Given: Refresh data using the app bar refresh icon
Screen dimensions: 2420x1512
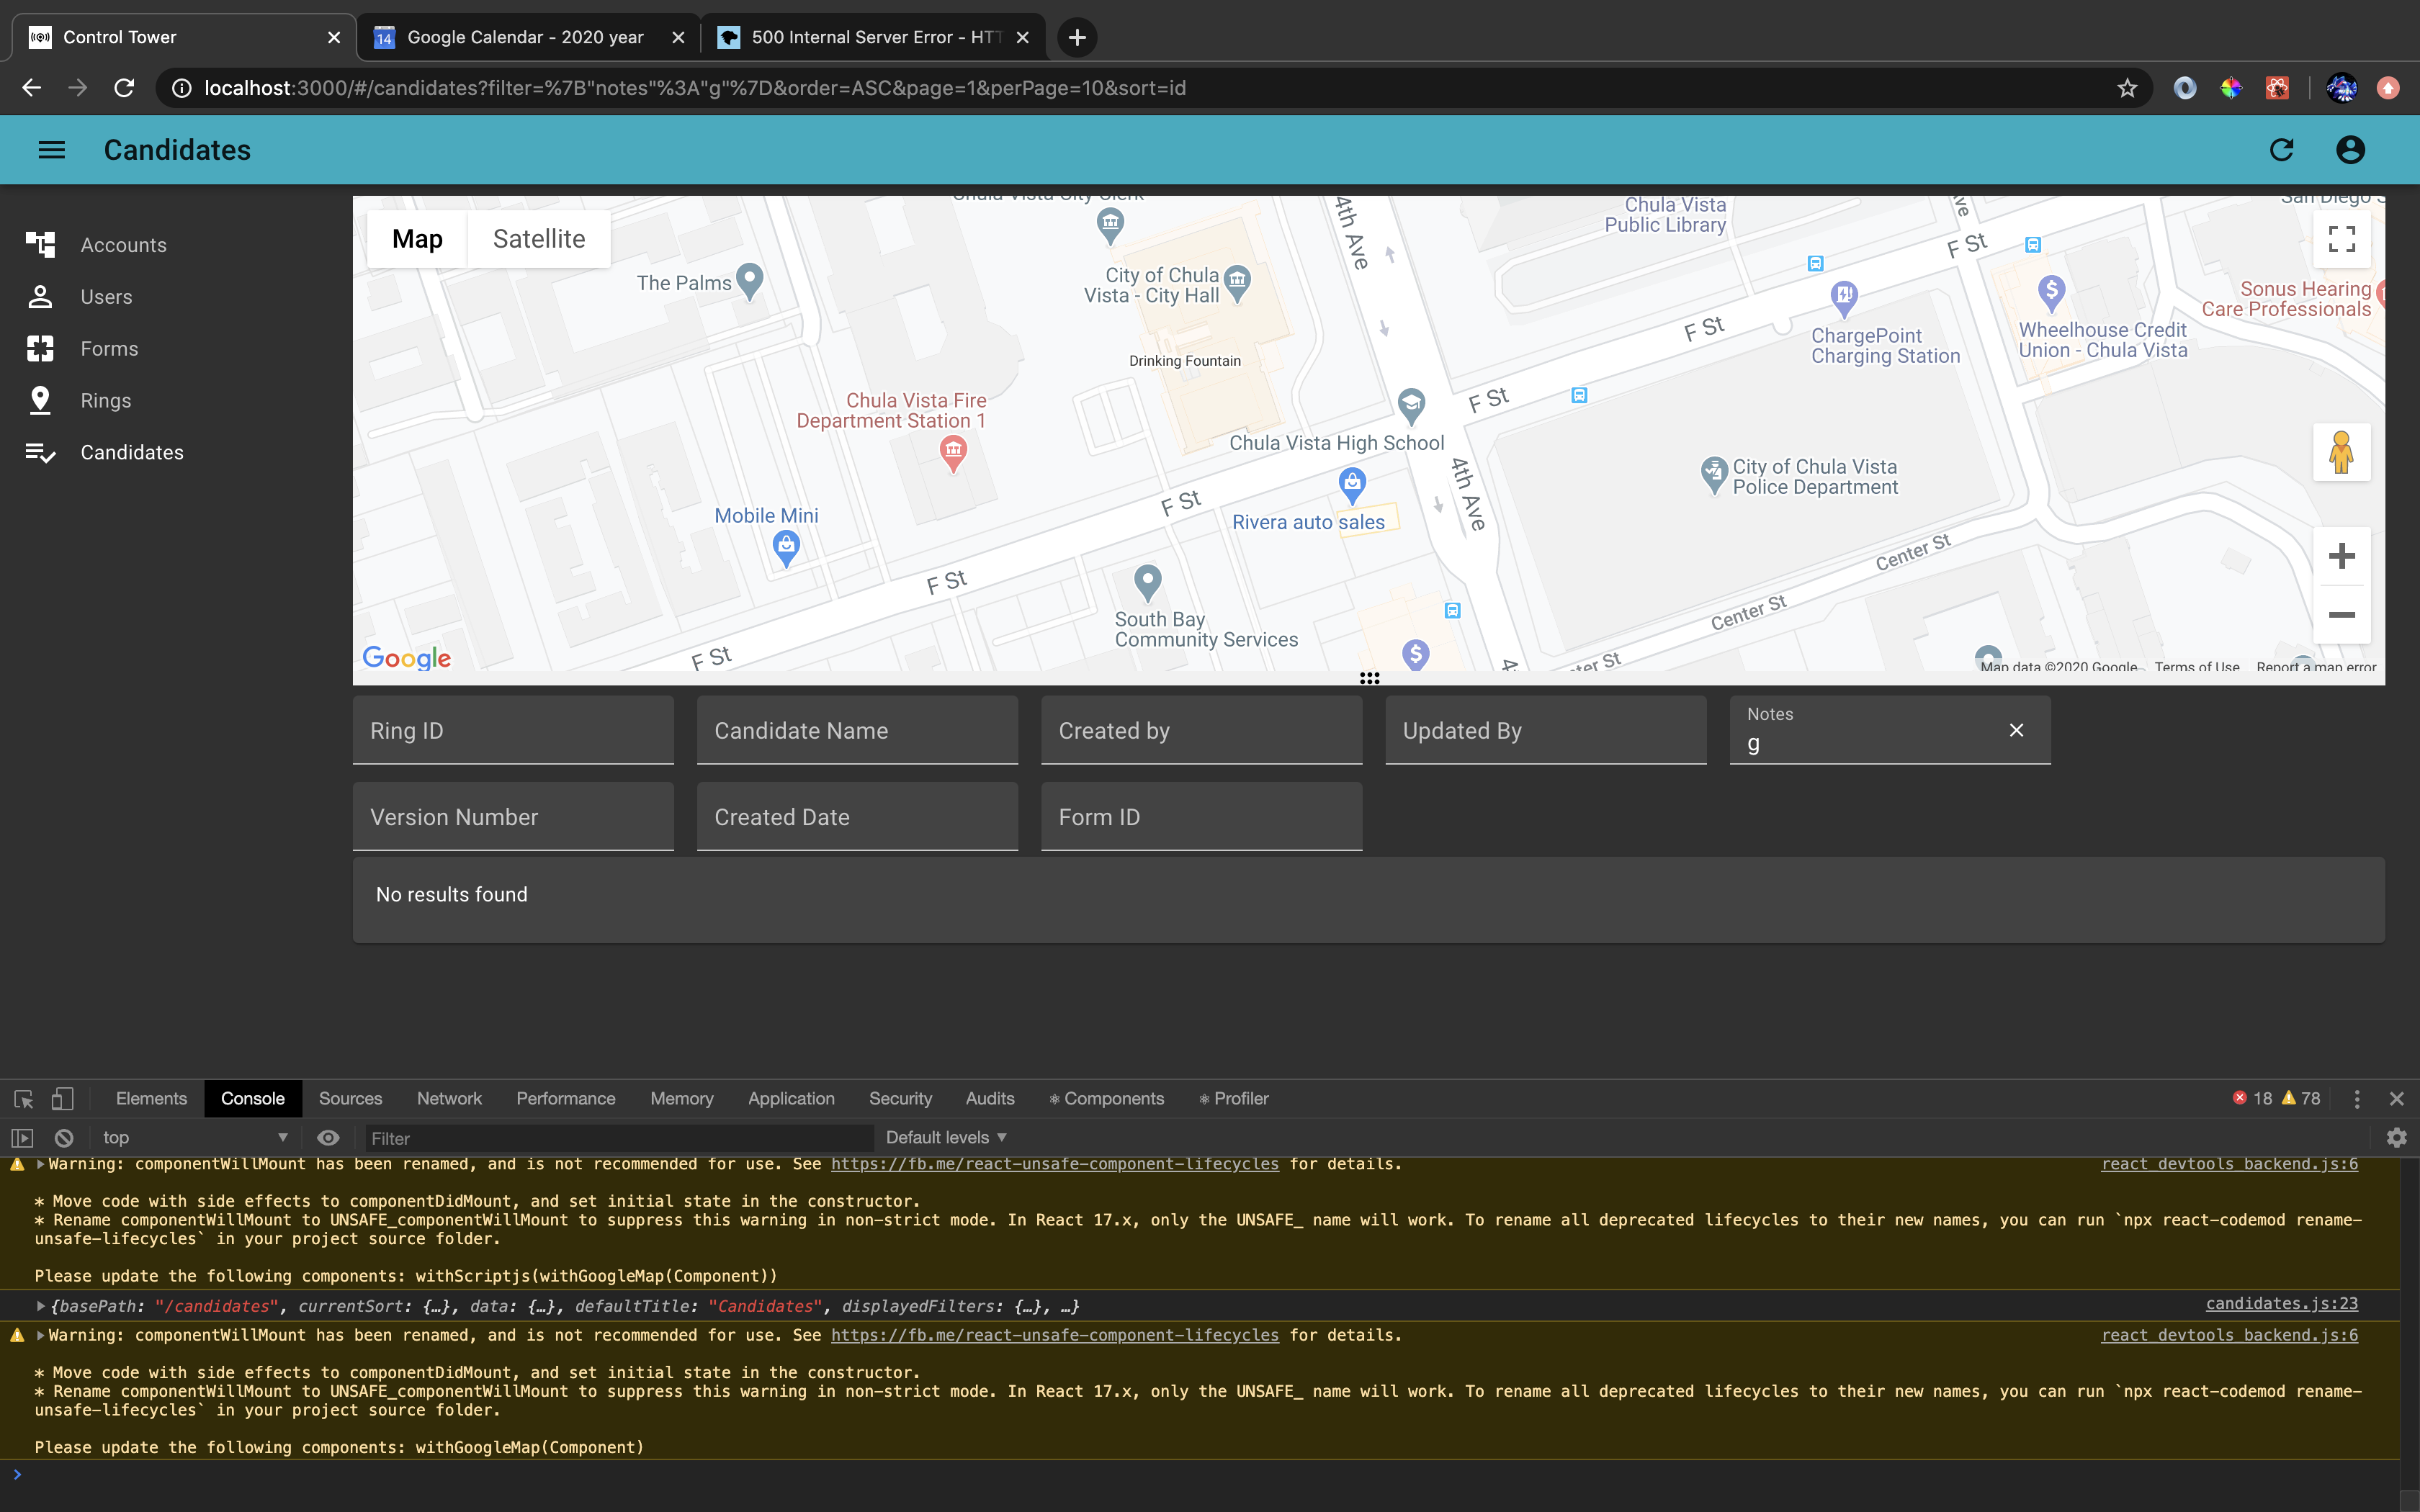Looking at the screenshot, I should click(2281, 149).
